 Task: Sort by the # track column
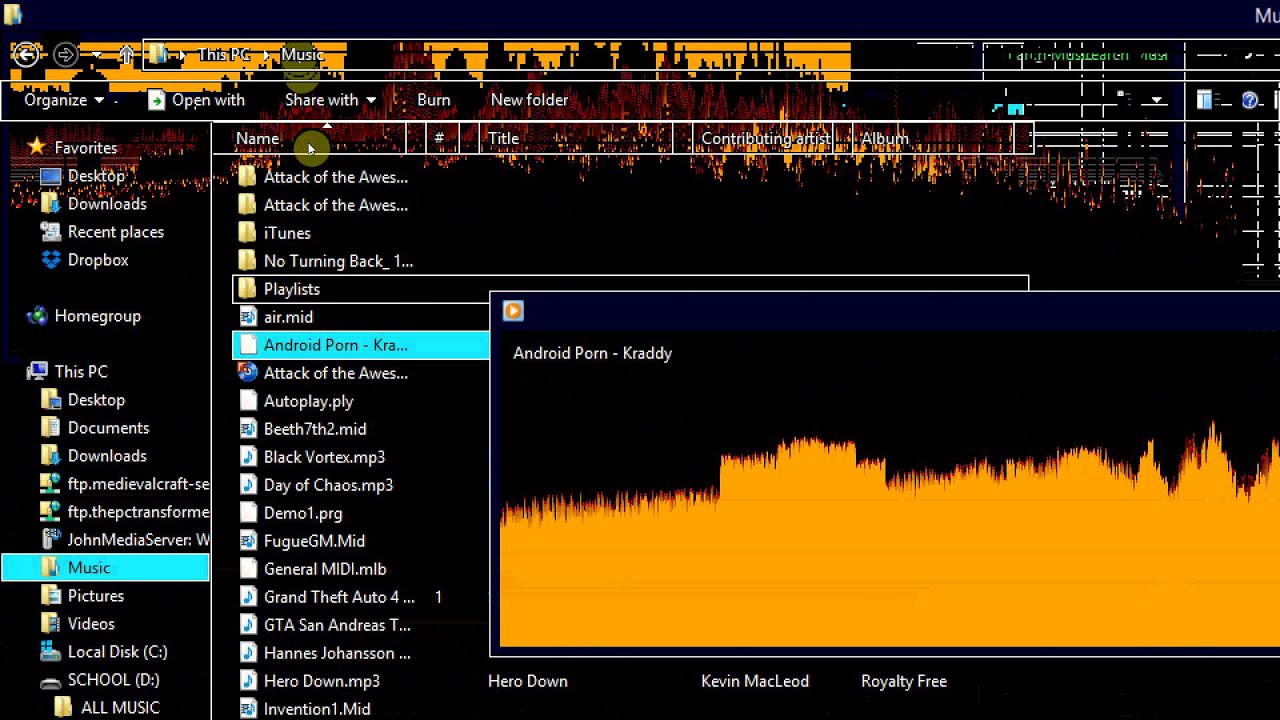click(x=439, y=139)
